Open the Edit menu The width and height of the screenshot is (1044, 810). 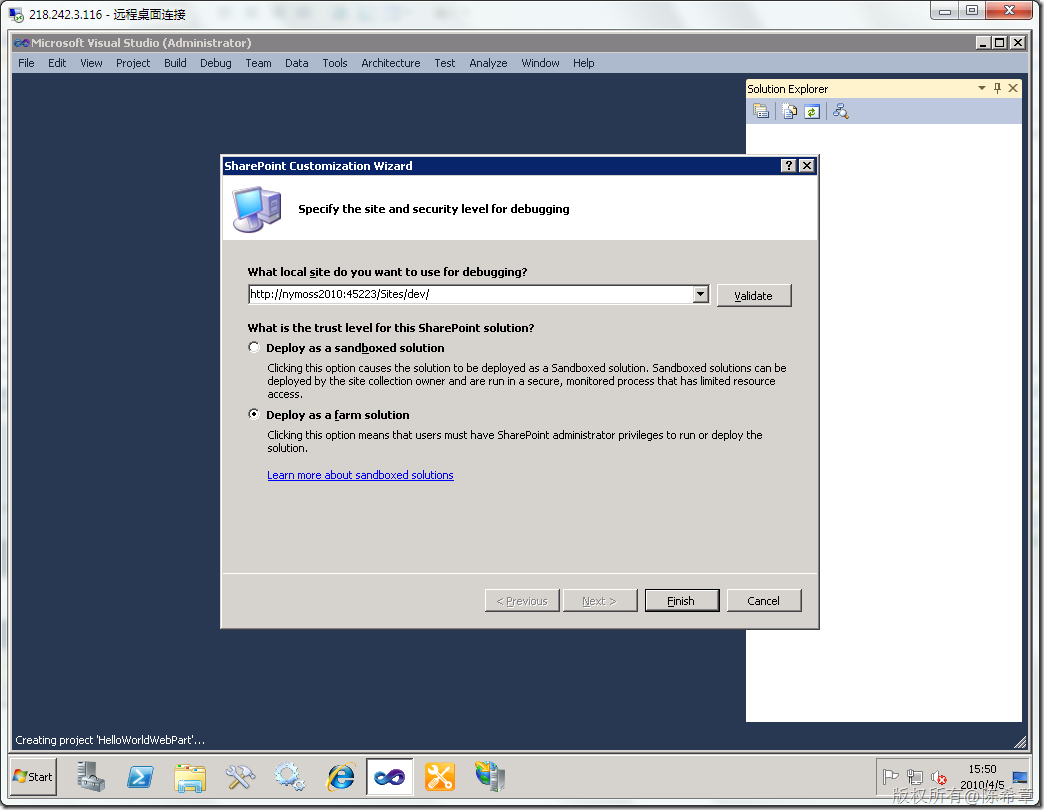point(57,63)
